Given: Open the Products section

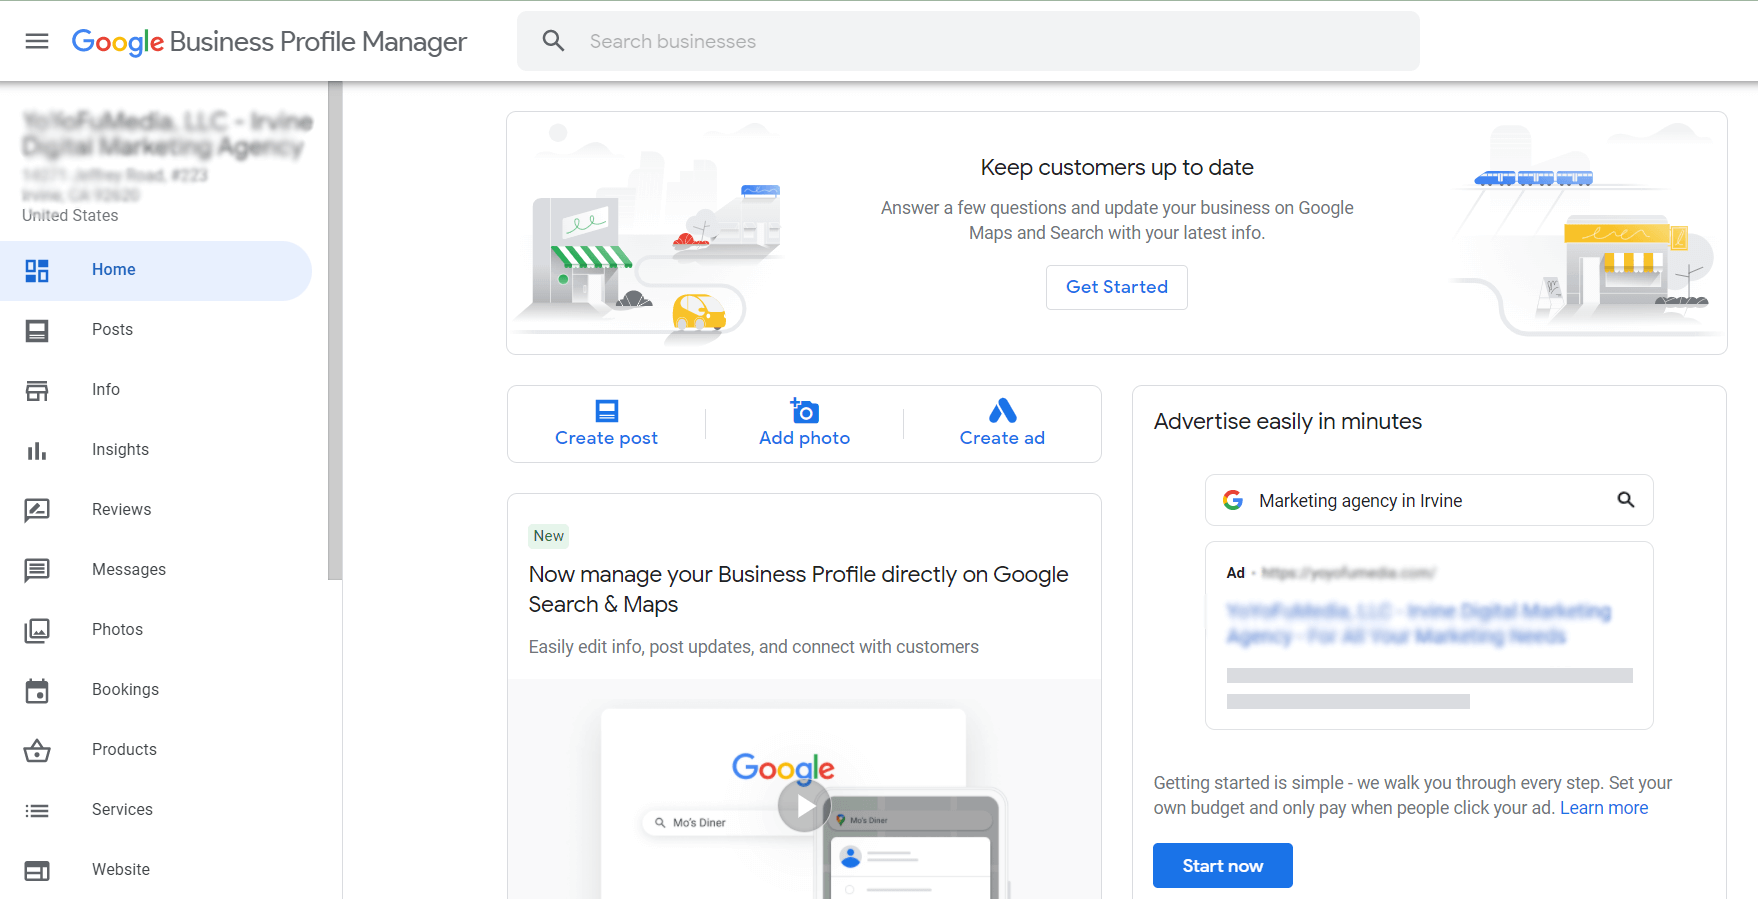Looking at the screenshot, I should 124,750.
